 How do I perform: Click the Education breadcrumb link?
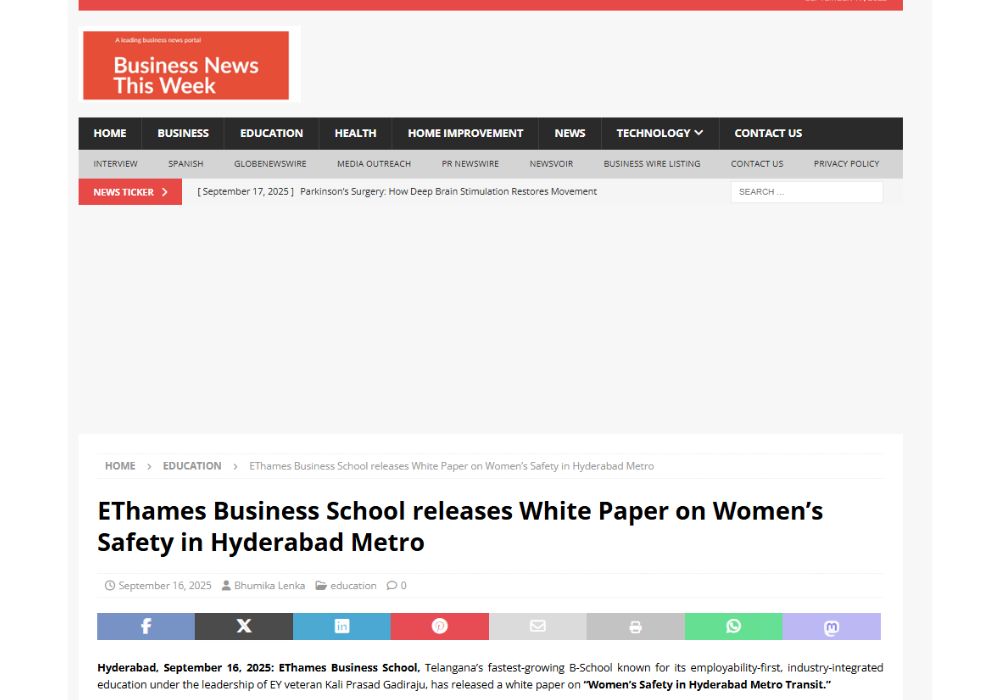[x=192, y=466]
